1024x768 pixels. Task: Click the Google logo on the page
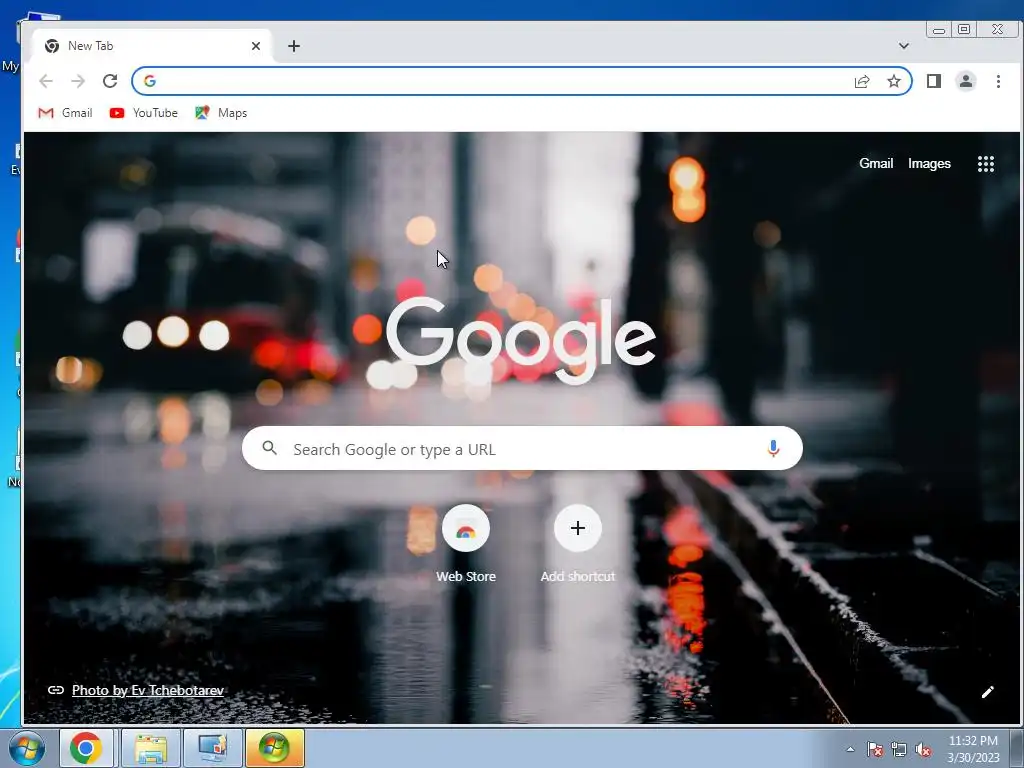(x=521, y=340)
